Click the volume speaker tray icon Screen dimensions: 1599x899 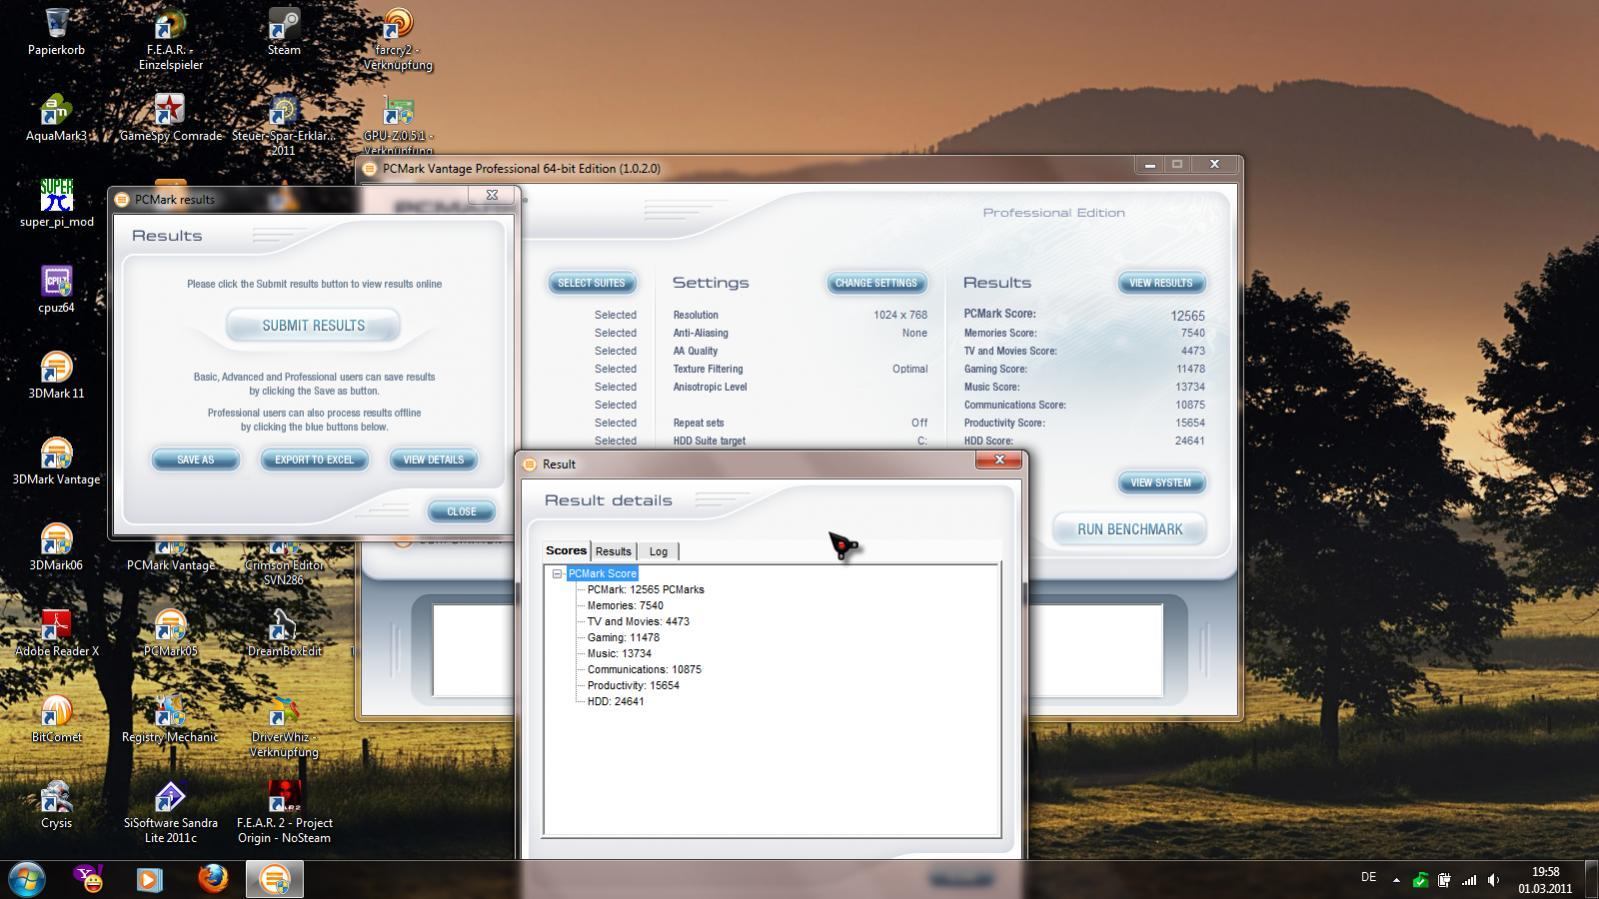(x=1493, y=880)
